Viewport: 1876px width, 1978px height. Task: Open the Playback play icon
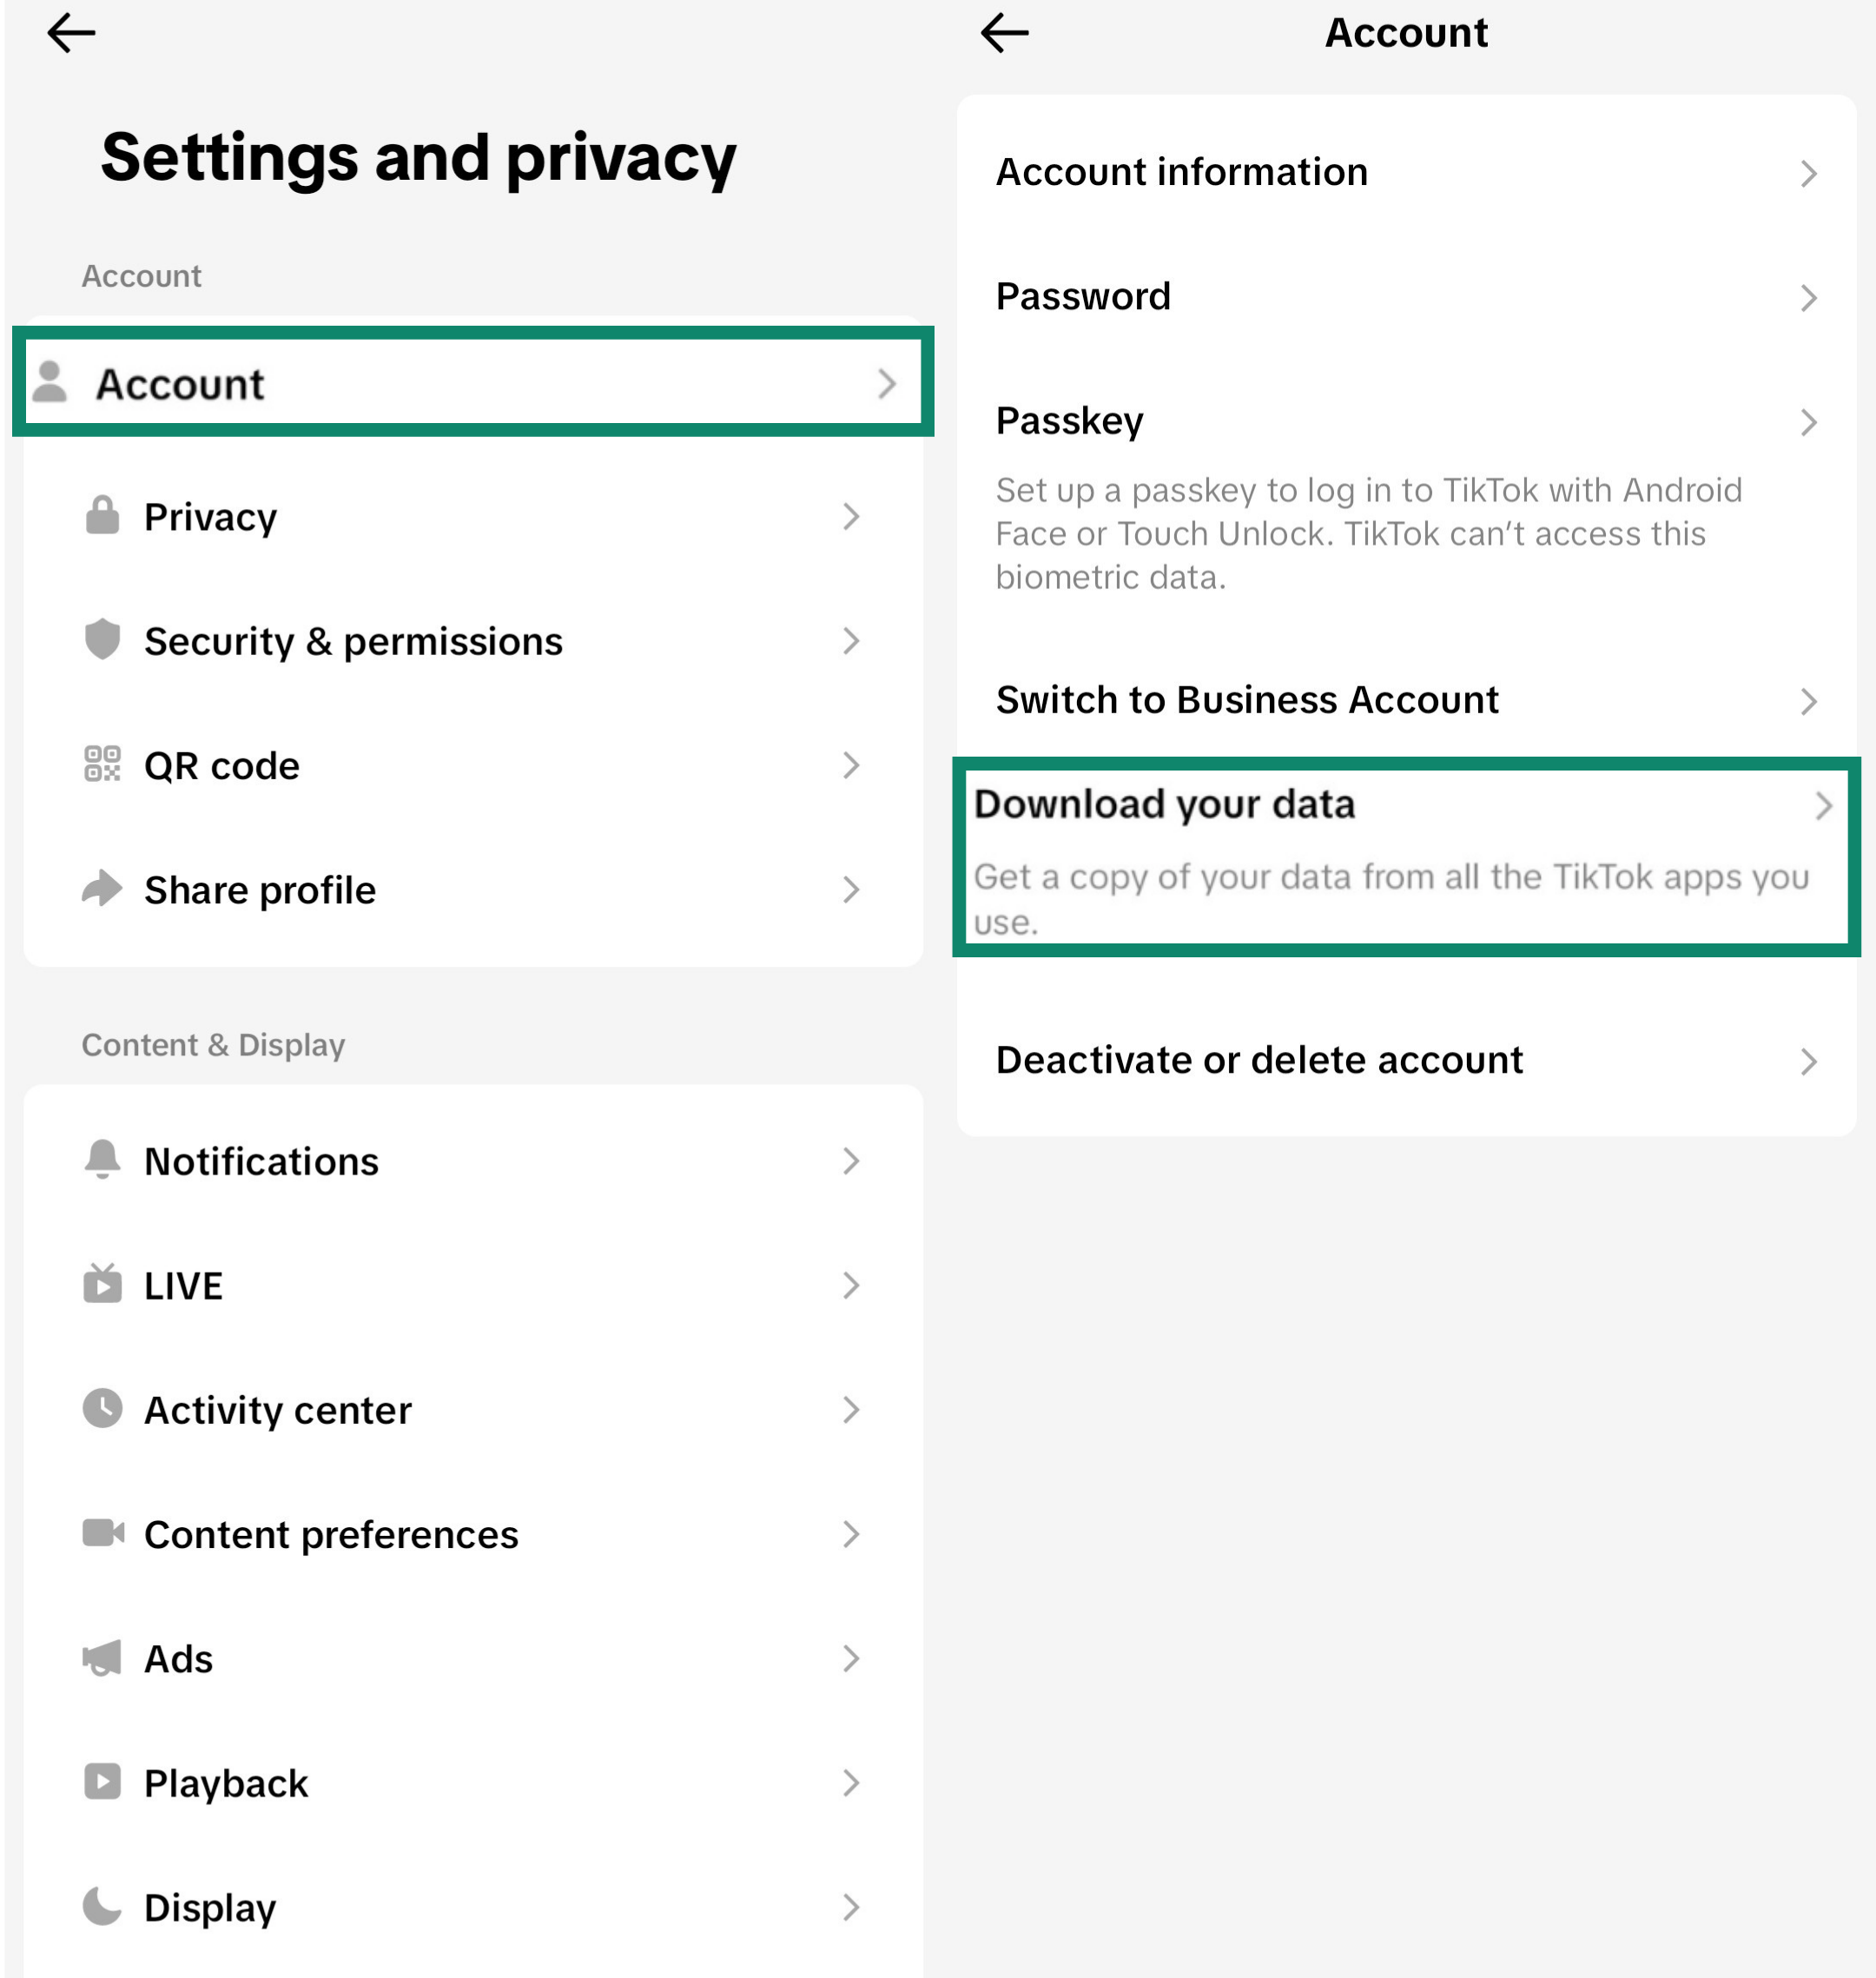coord(102,1783)
